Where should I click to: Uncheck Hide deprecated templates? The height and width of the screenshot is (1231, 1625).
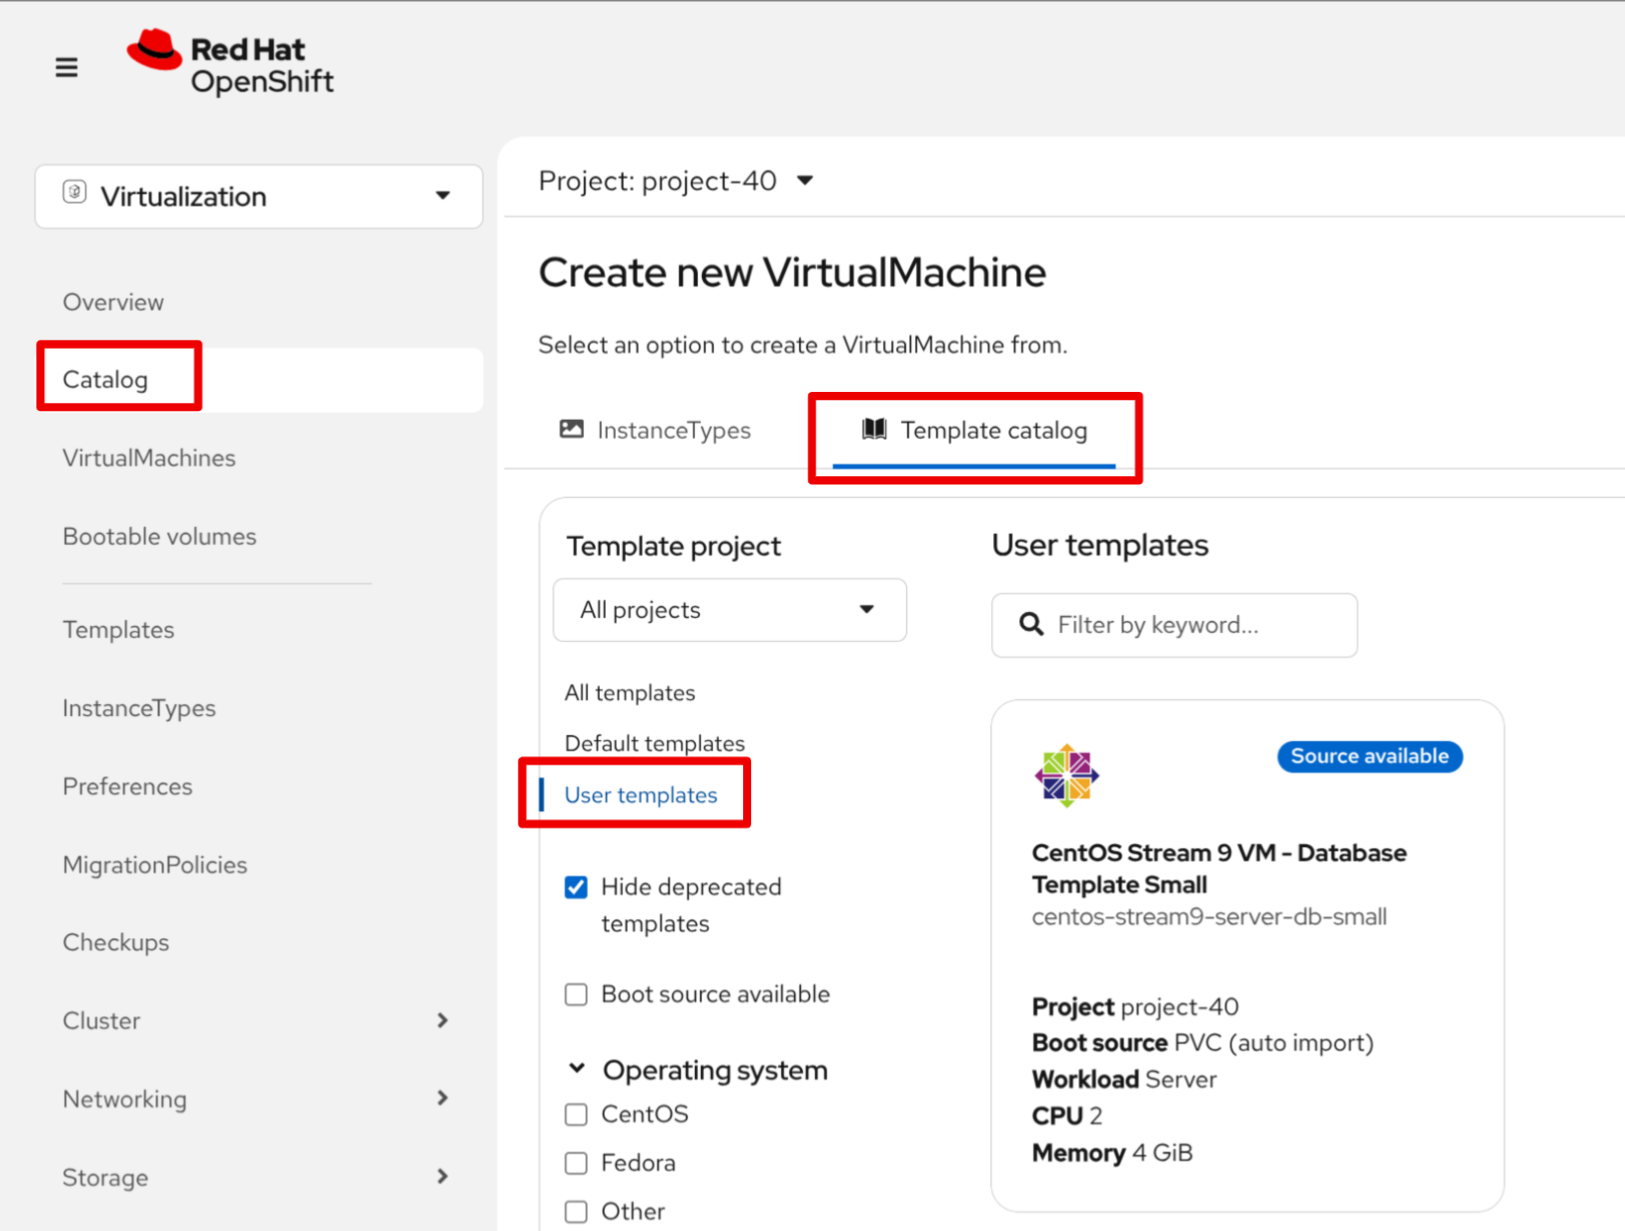pos(576,887)
